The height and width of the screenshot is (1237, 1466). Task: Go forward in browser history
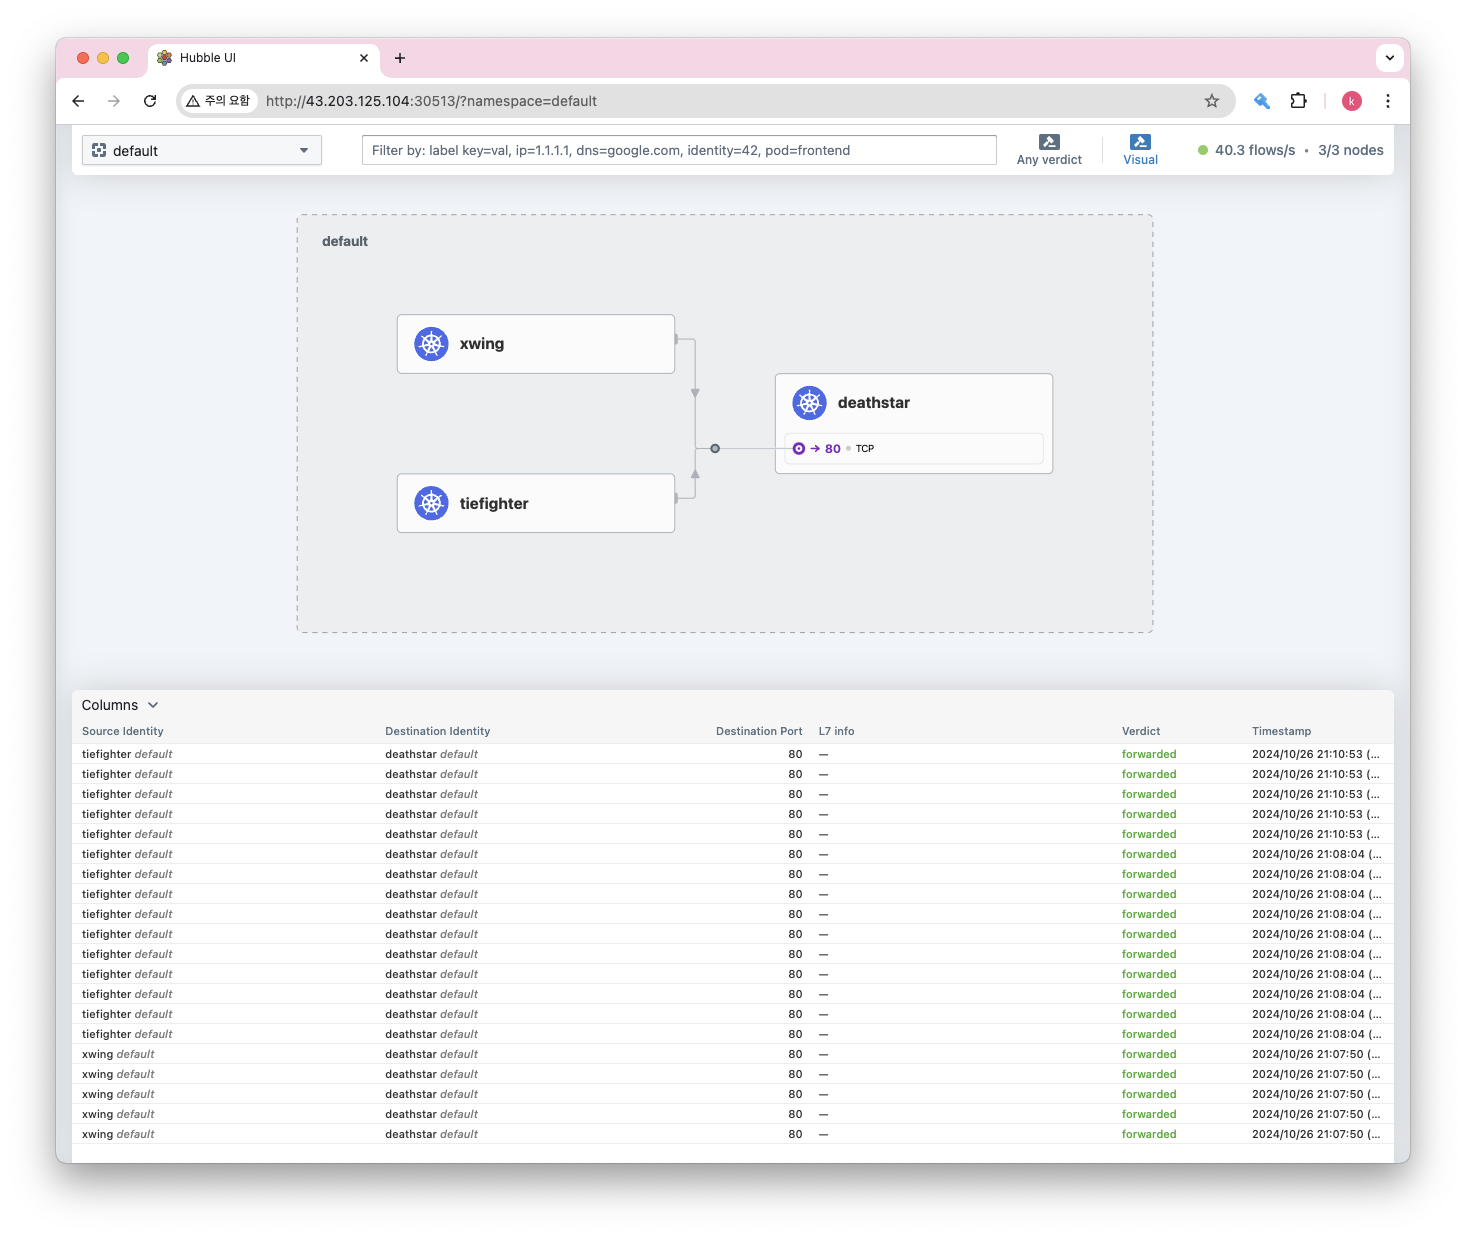coord(114,101)
